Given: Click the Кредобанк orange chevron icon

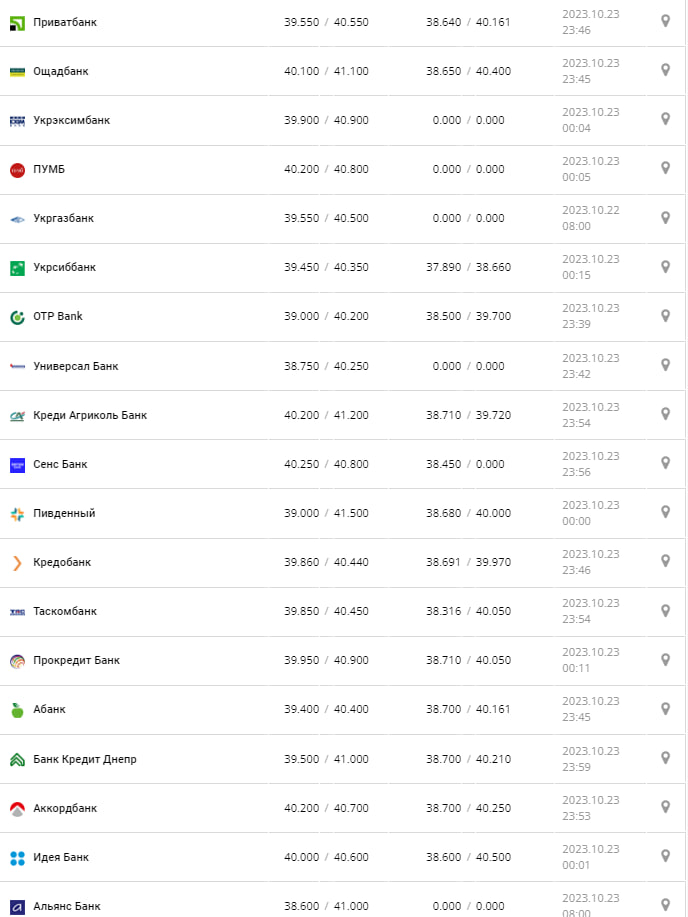Looking at the screenshot, I should [x=17, y=563].
